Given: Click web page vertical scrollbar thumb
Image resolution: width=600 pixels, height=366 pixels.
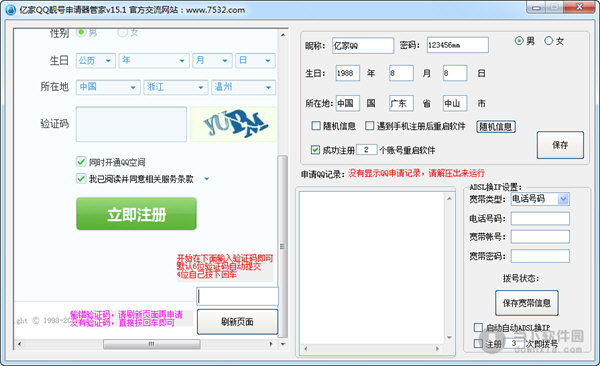Looking at the screenshot, I should pyautogui.click(x=282, y=246).
